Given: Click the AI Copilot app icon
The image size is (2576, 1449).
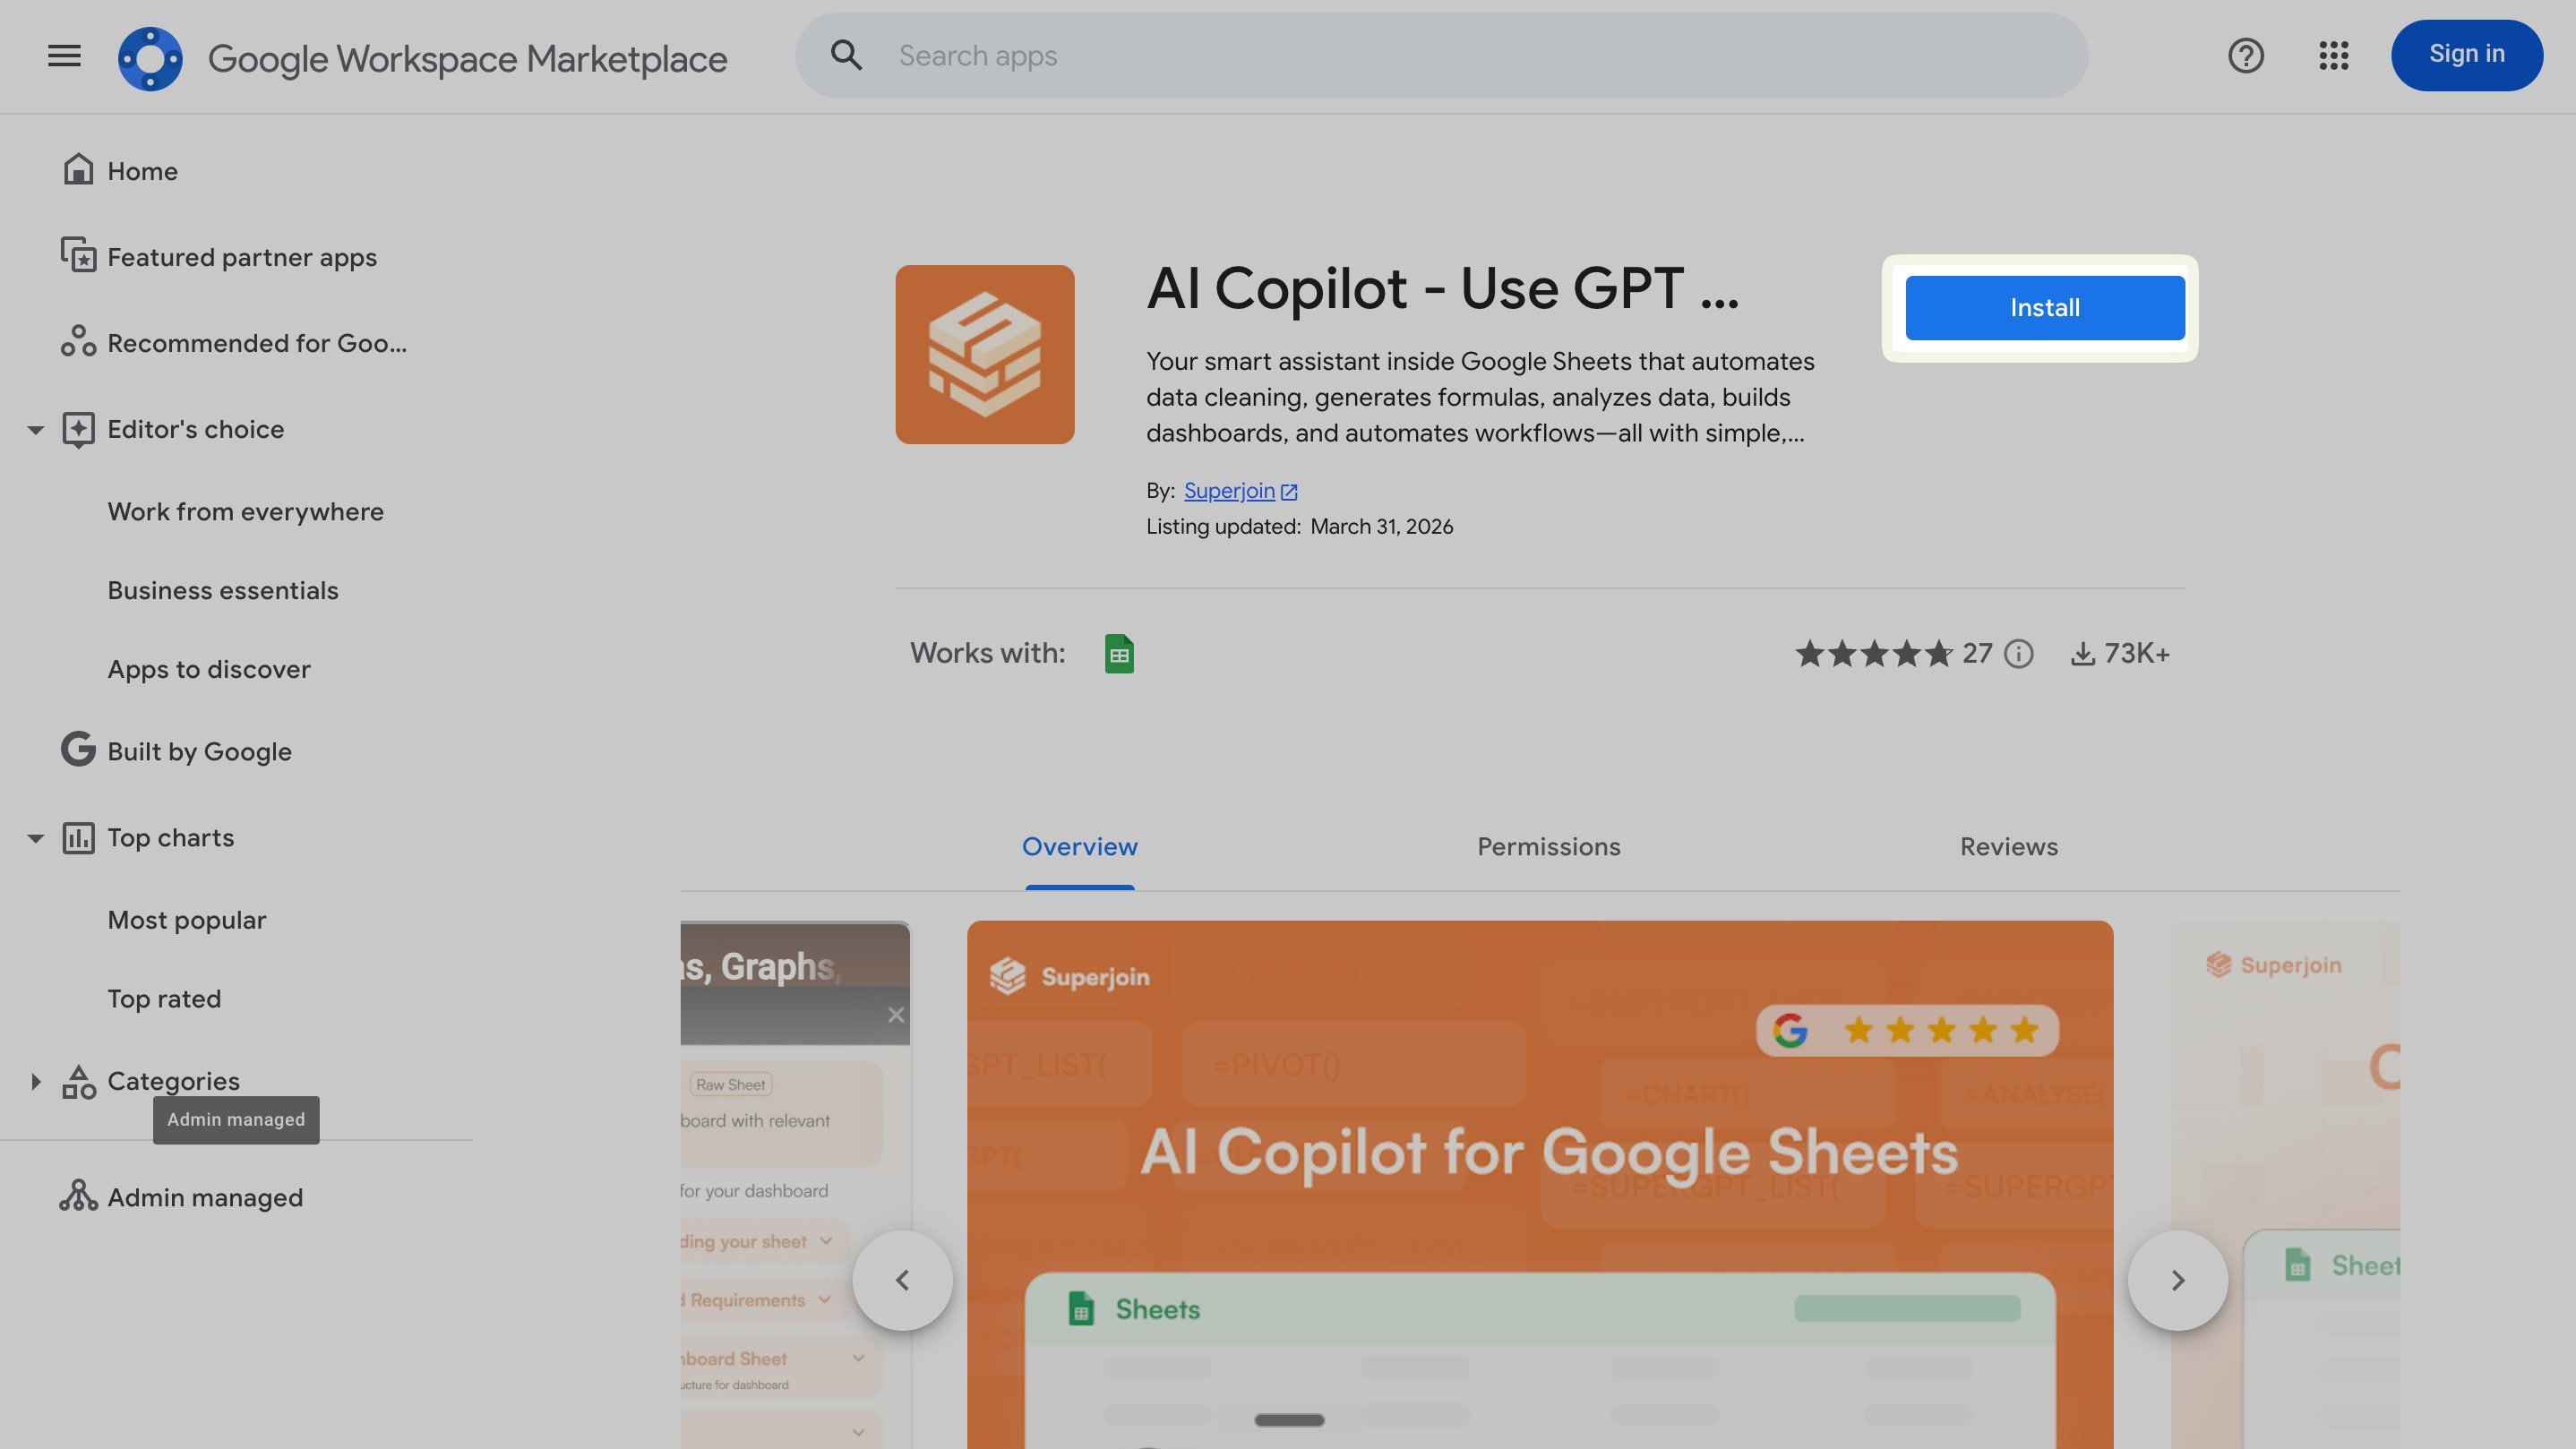Looking at the screenshot, I should click(x=984, y=354).
